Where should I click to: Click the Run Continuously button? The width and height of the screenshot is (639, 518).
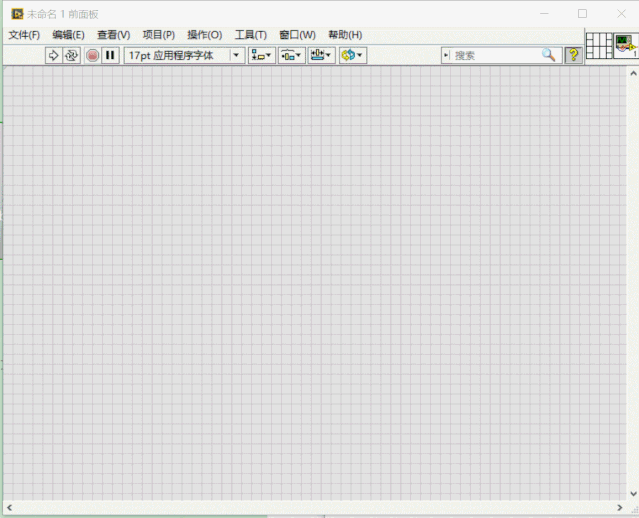71,55
